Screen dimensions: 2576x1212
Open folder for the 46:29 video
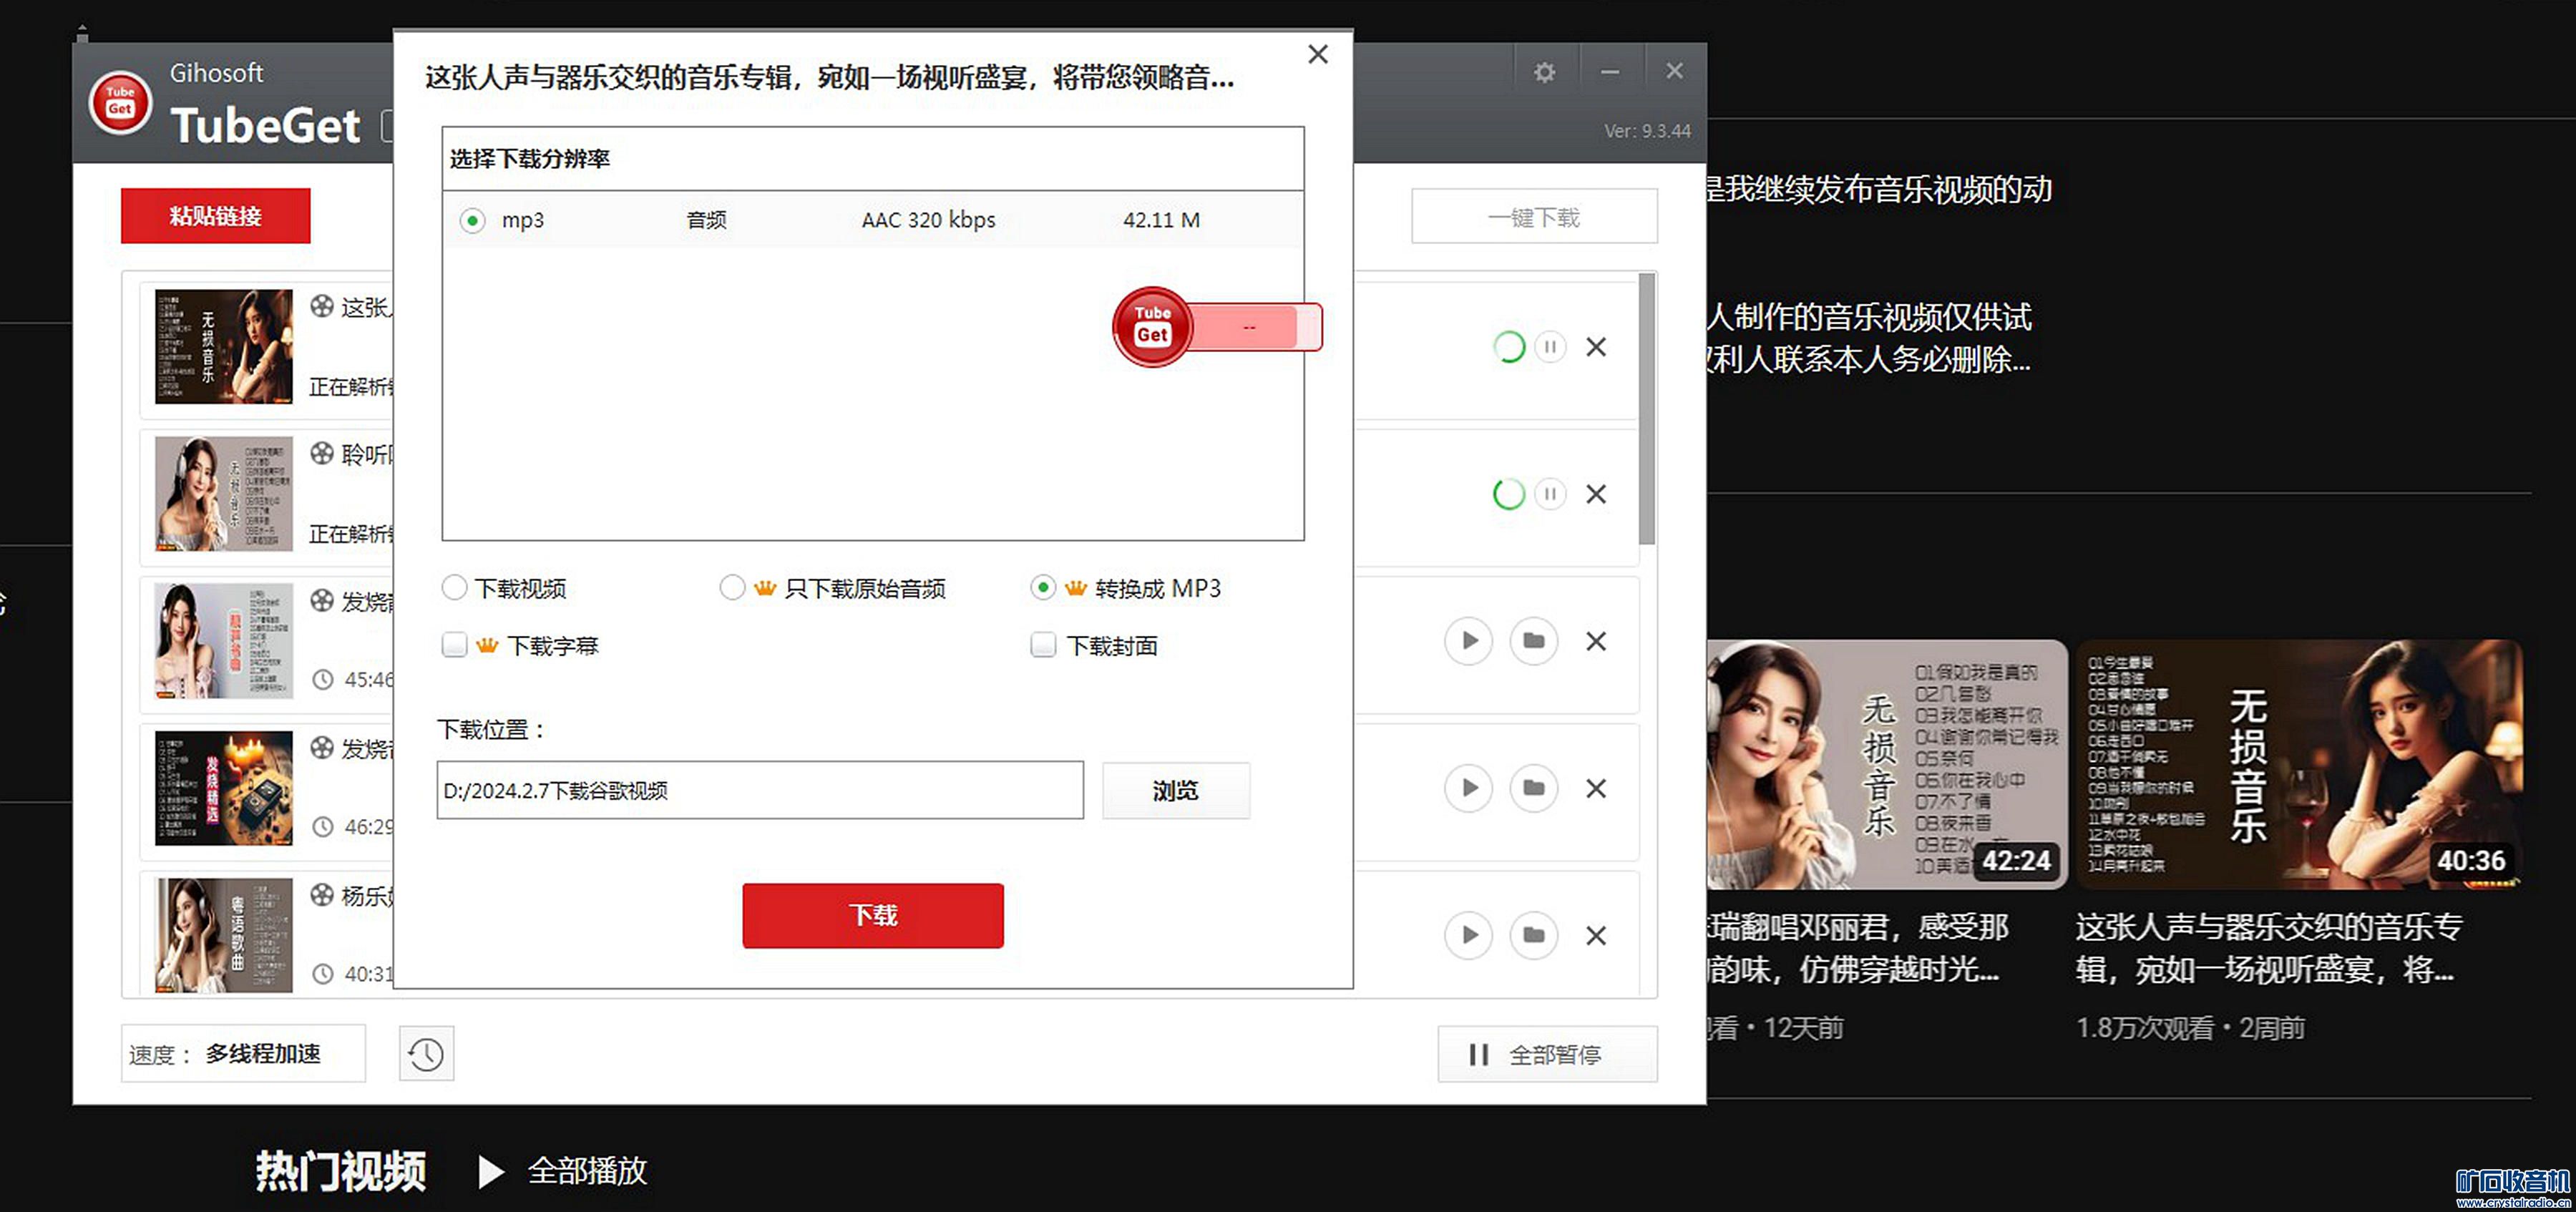(1533, 788)
